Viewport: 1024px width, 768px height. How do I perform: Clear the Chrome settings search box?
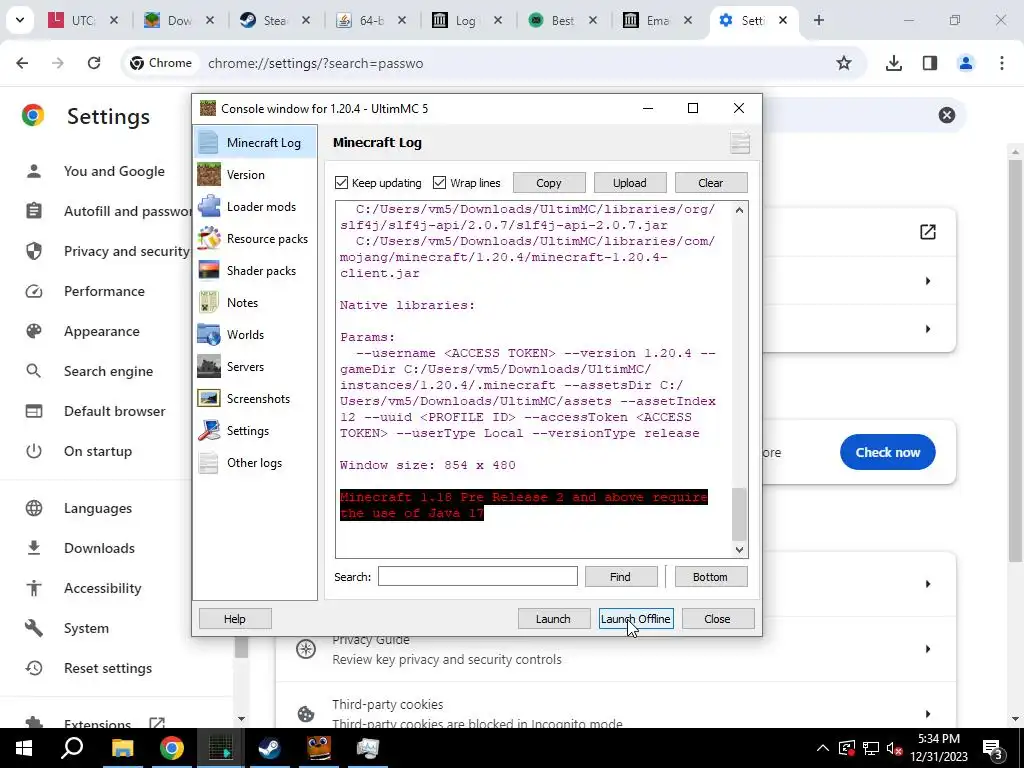tap(947, 115)
